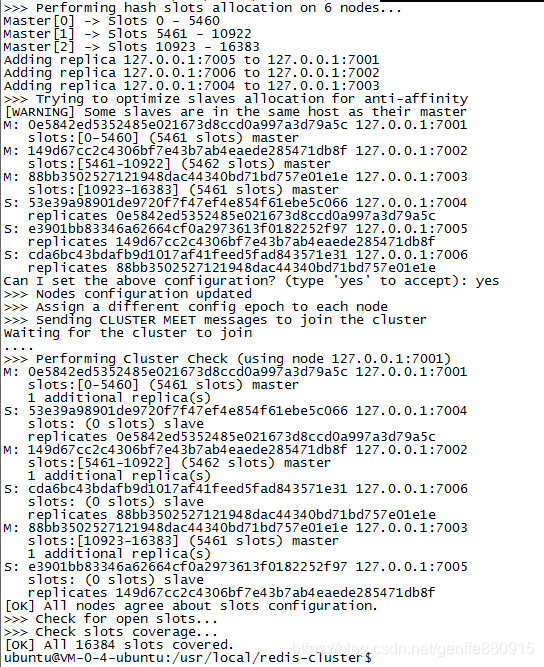The width and height of the screenshot is (544, 667).
Task: Click the 'Master[0] -> Slots 0 - 5460' line
Action: tap(111, 21)
